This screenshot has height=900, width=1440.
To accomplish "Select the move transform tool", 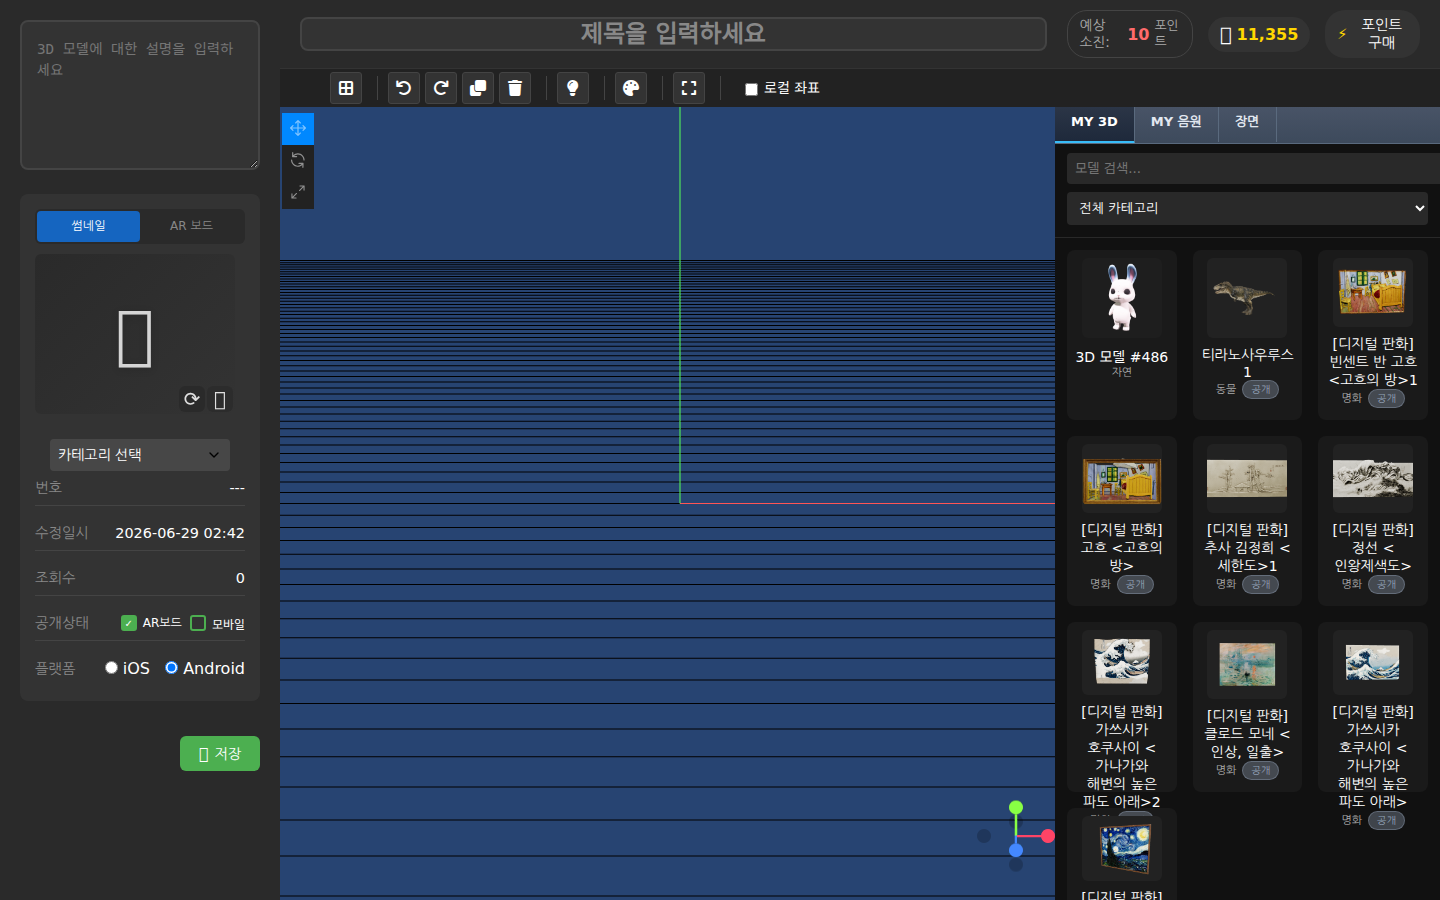I will (298, 128).
